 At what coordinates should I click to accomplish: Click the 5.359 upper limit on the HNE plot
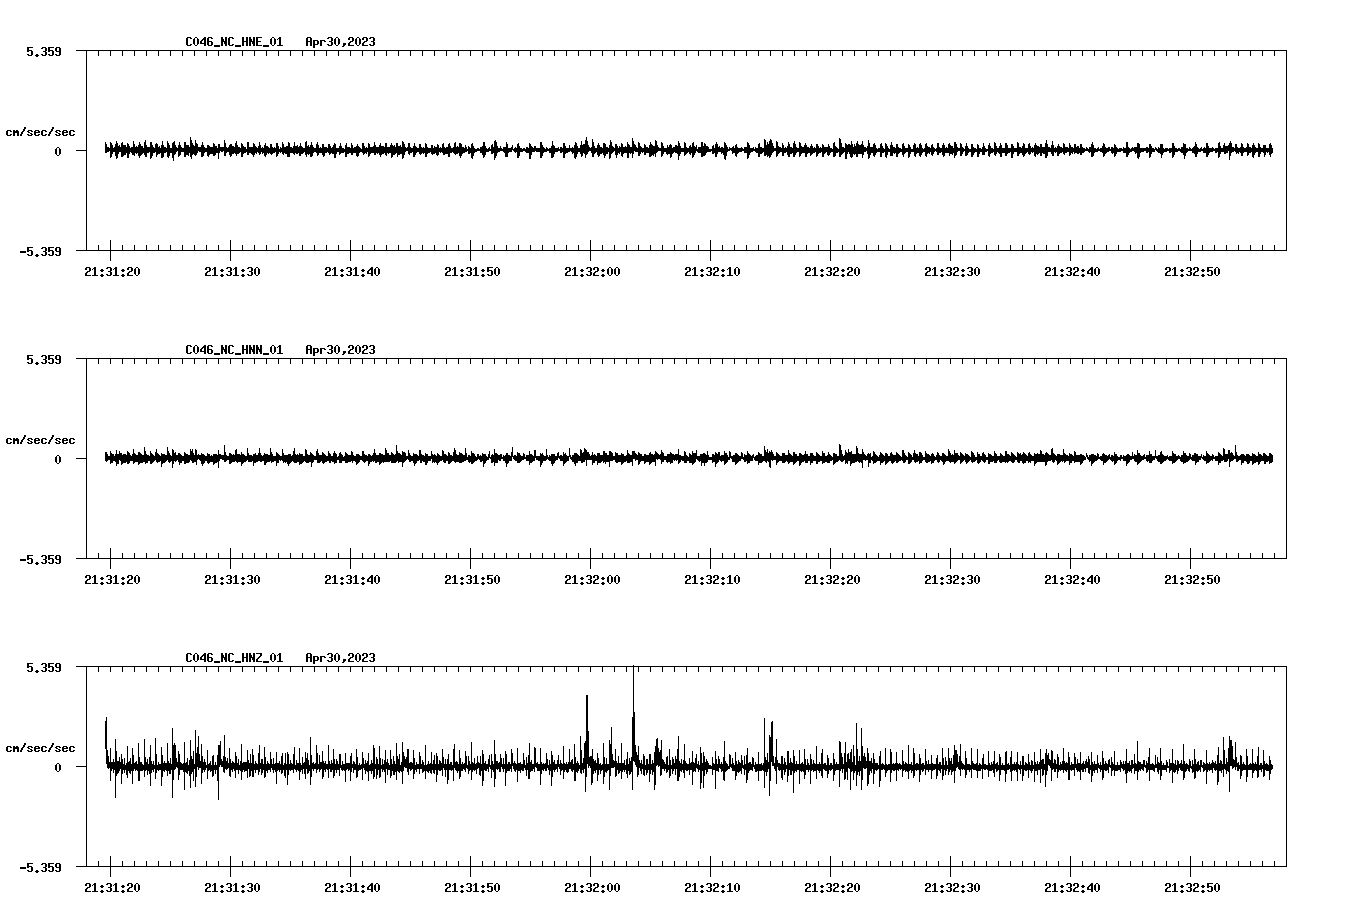(x=44, y=50)
